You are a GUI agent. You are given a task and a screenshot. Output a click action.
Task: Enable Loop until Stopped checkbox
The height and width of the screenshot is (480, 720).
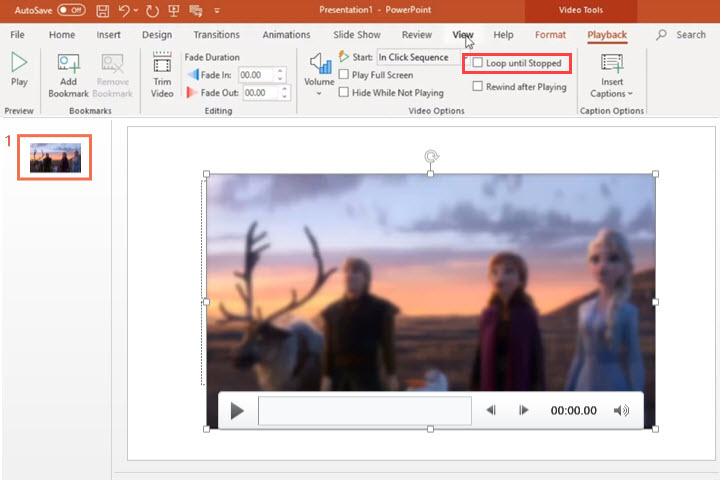coord(478,63)
